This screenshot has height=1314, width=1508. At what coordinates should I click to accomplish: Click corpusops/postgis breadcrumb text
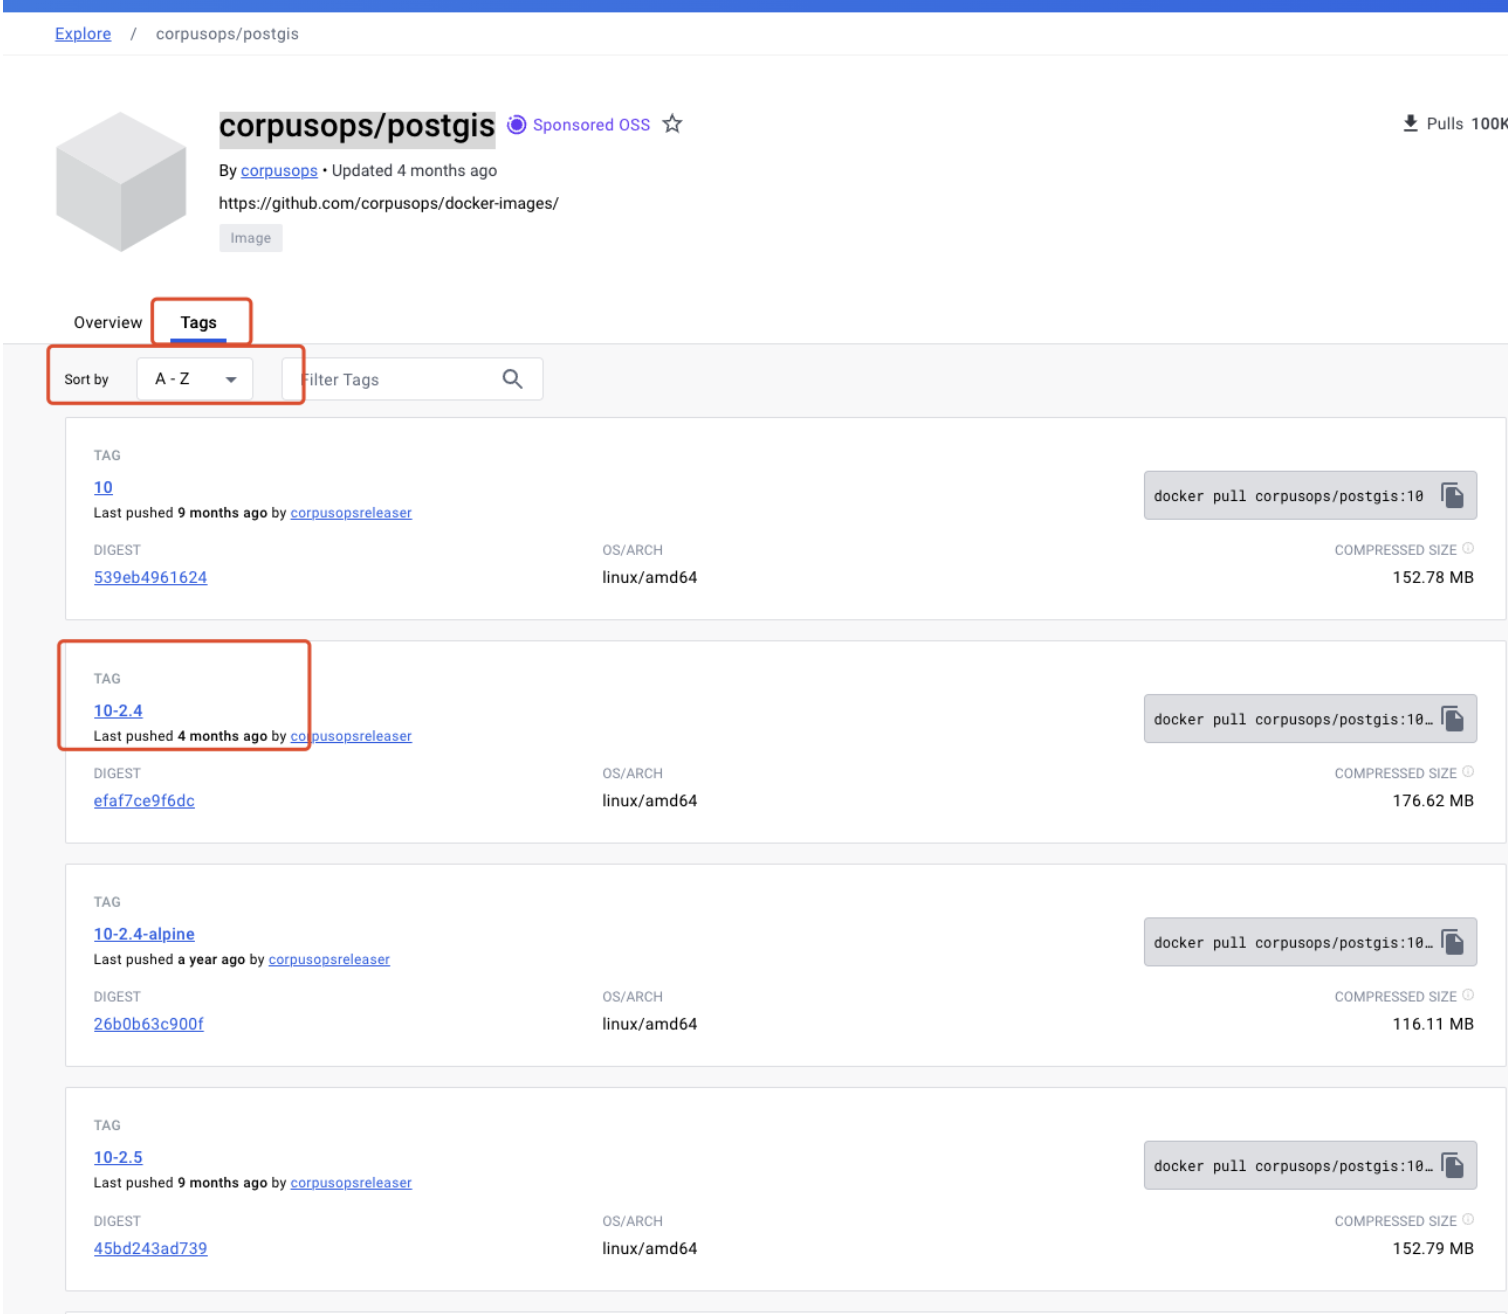click(227, 34)
